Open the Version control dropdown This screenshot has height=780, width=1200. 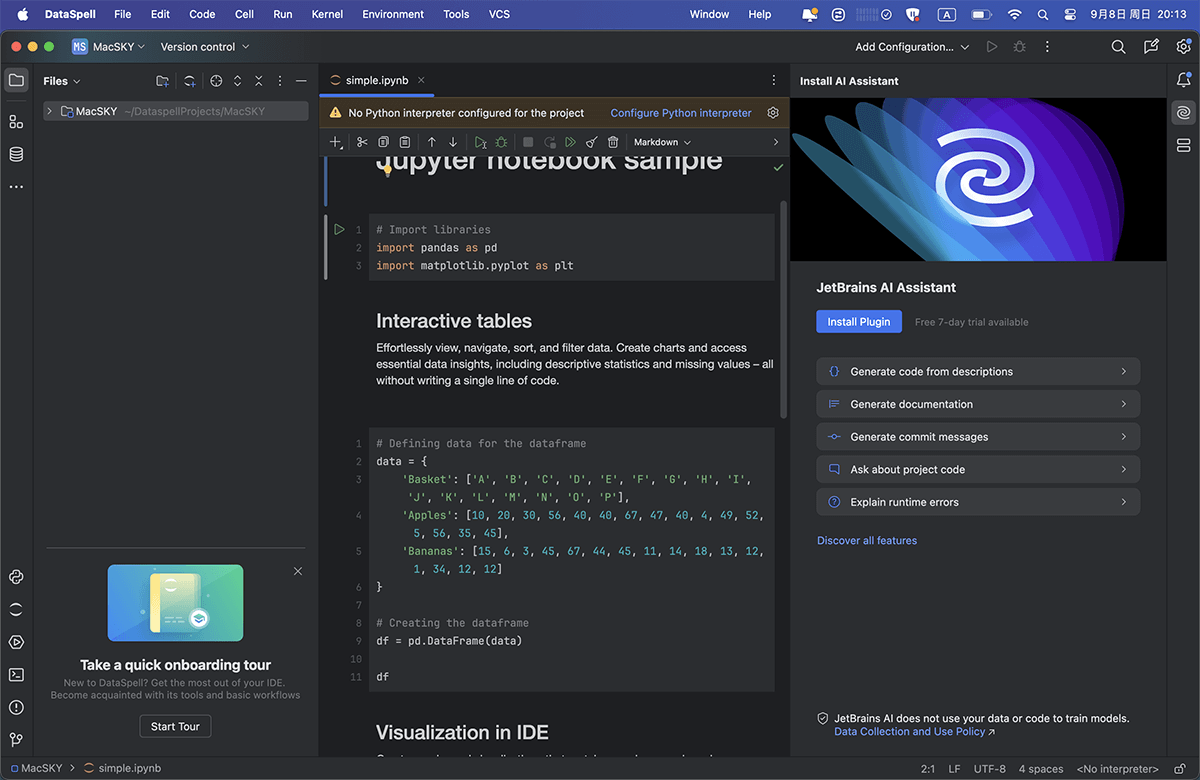coord(205,47)
